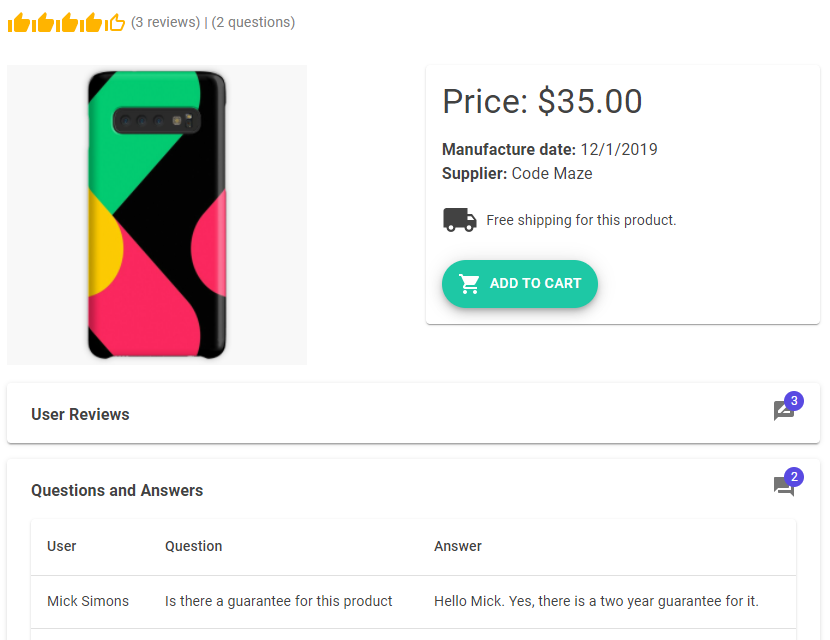Image resolution: width=830 pixels, height=640 pixels.
Task: Click the Price: $35.00 heading
Action: (542, 101)
